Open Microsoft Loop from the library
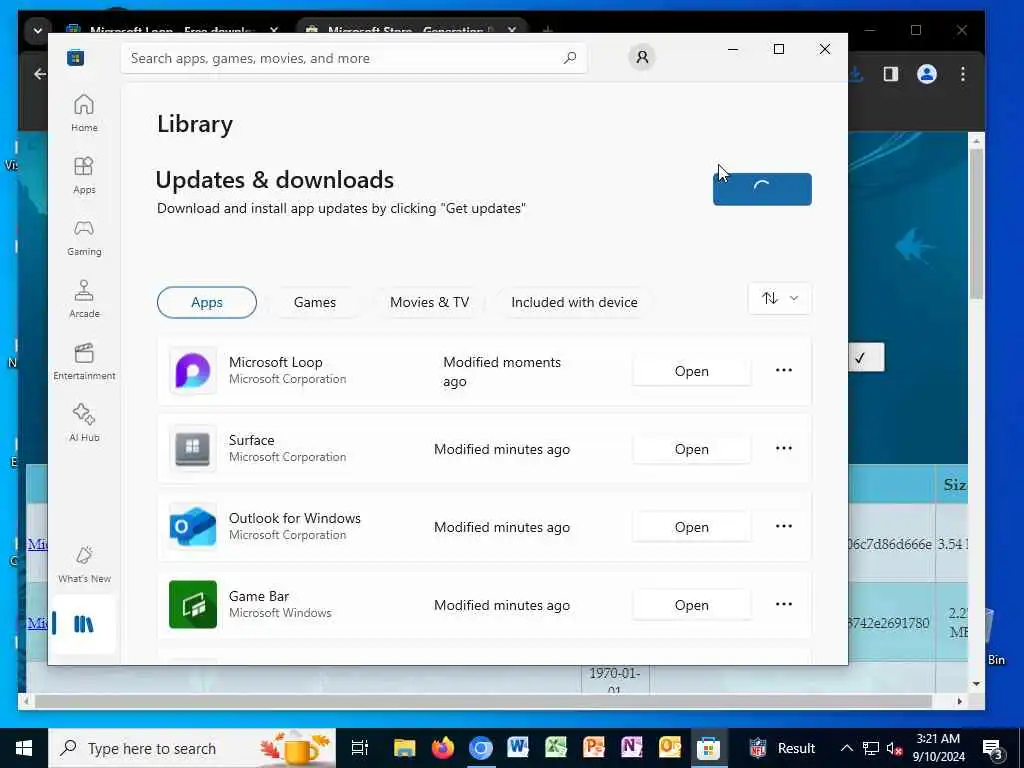Image resolution: width=1024 pixels, height=768 pixels. 692,371
